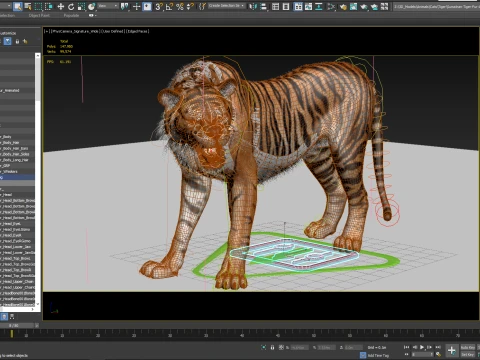Toggle the Ribbon display button
480x360 pixels.
pos(298,6)
